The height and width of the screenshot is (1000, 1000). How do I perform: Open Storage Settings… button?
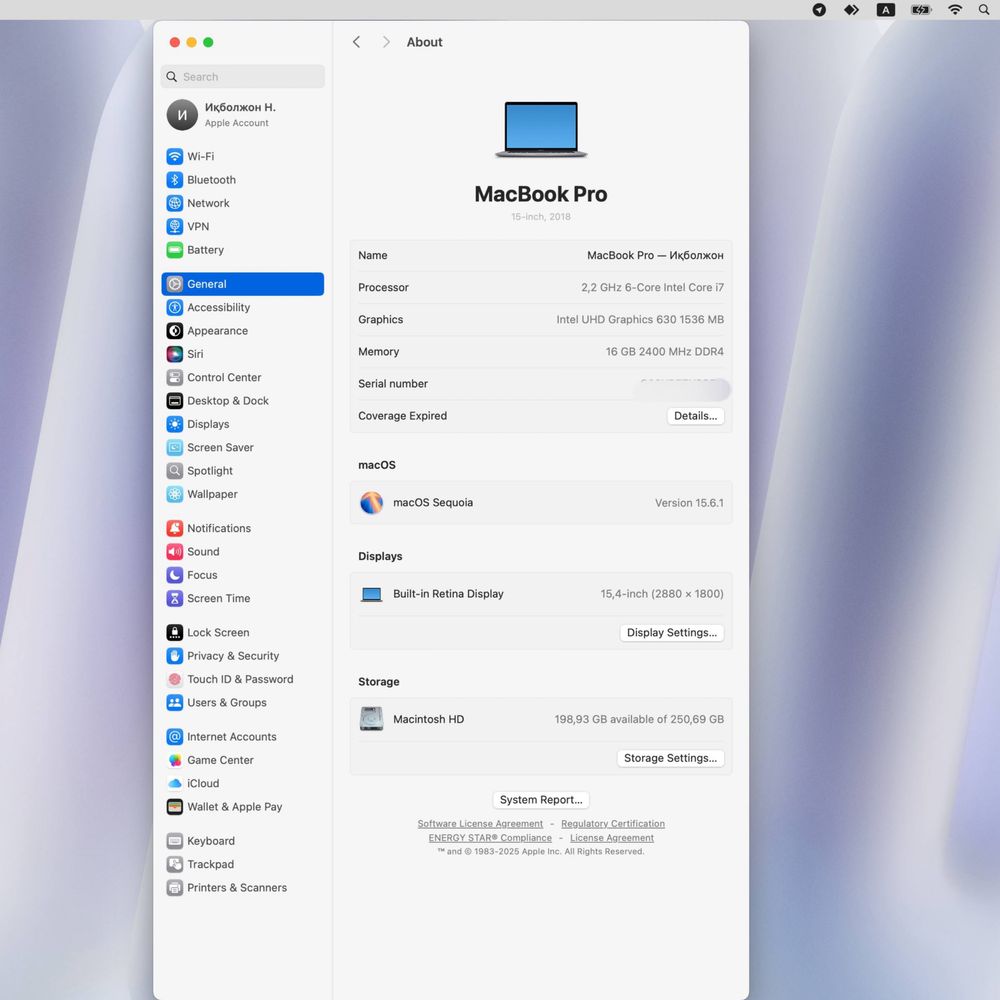670,758
